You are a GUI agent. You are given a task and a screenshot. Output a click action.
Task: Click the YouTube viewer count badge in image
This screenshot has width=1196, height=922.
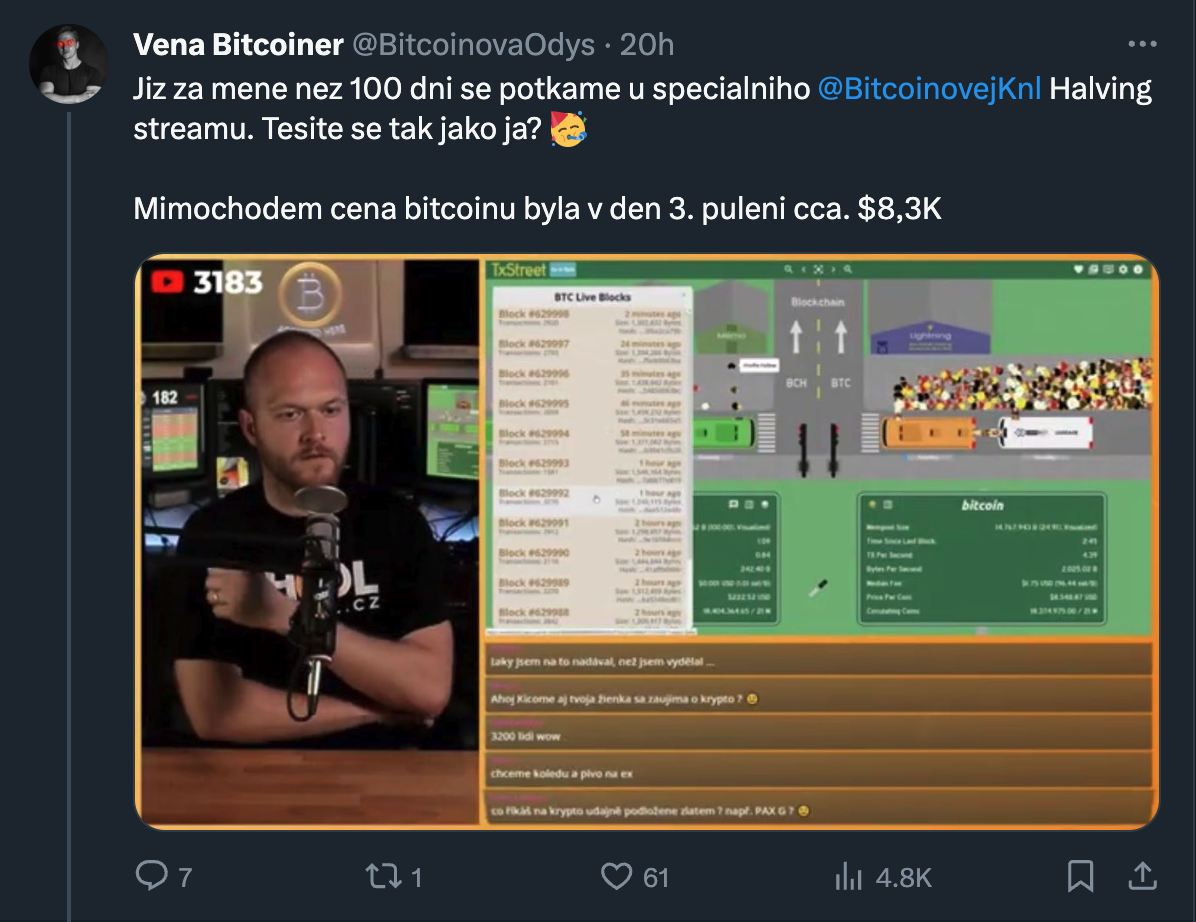(207, 282)
